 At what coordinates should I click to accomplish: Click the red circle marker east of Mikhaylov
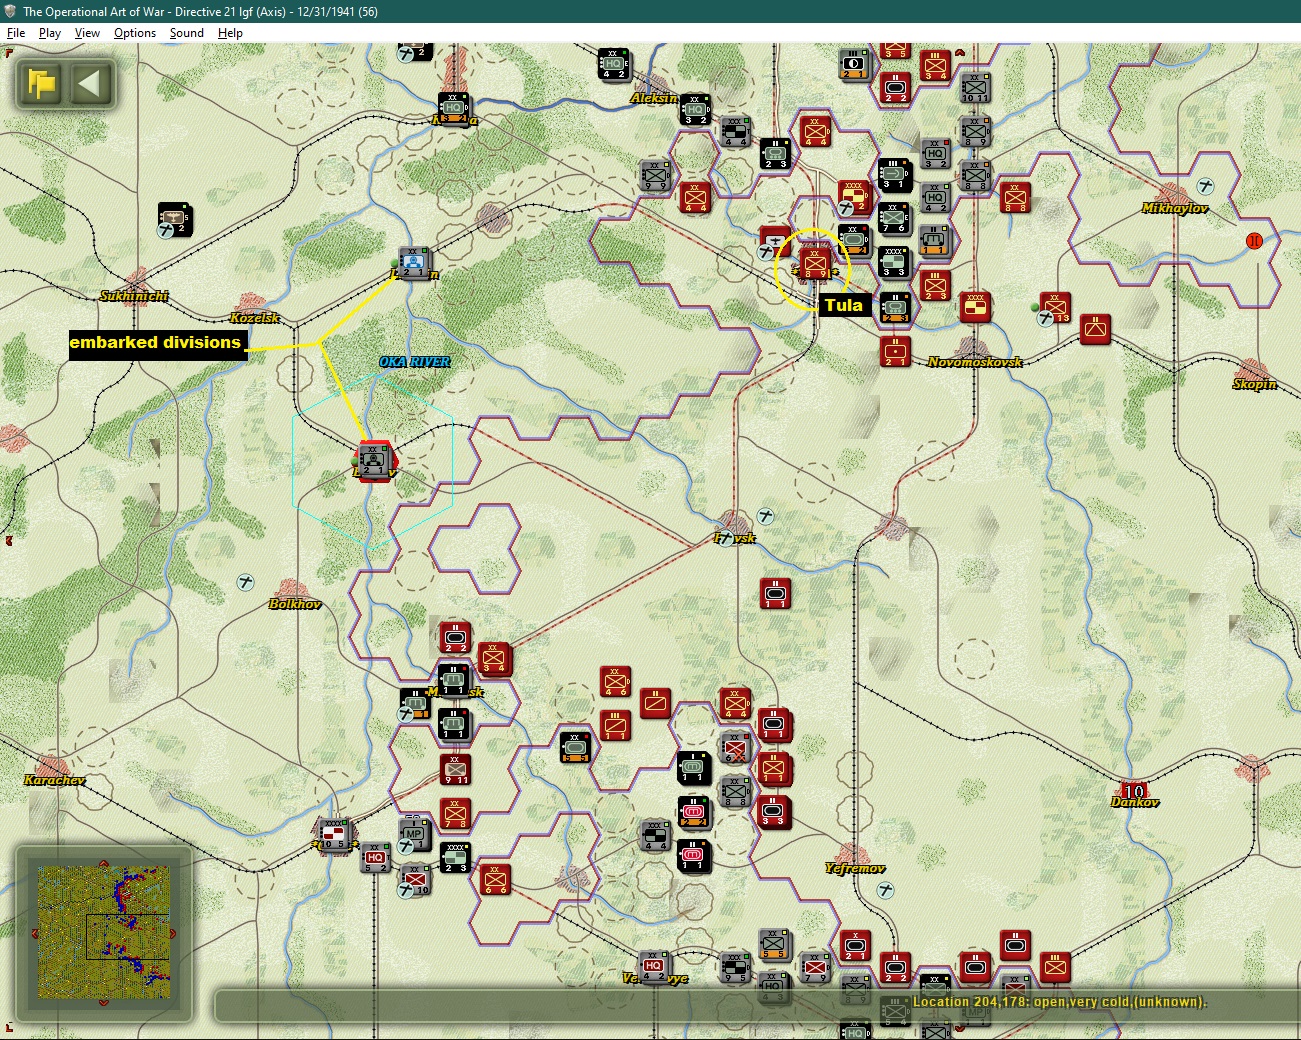coord(1254,241)
